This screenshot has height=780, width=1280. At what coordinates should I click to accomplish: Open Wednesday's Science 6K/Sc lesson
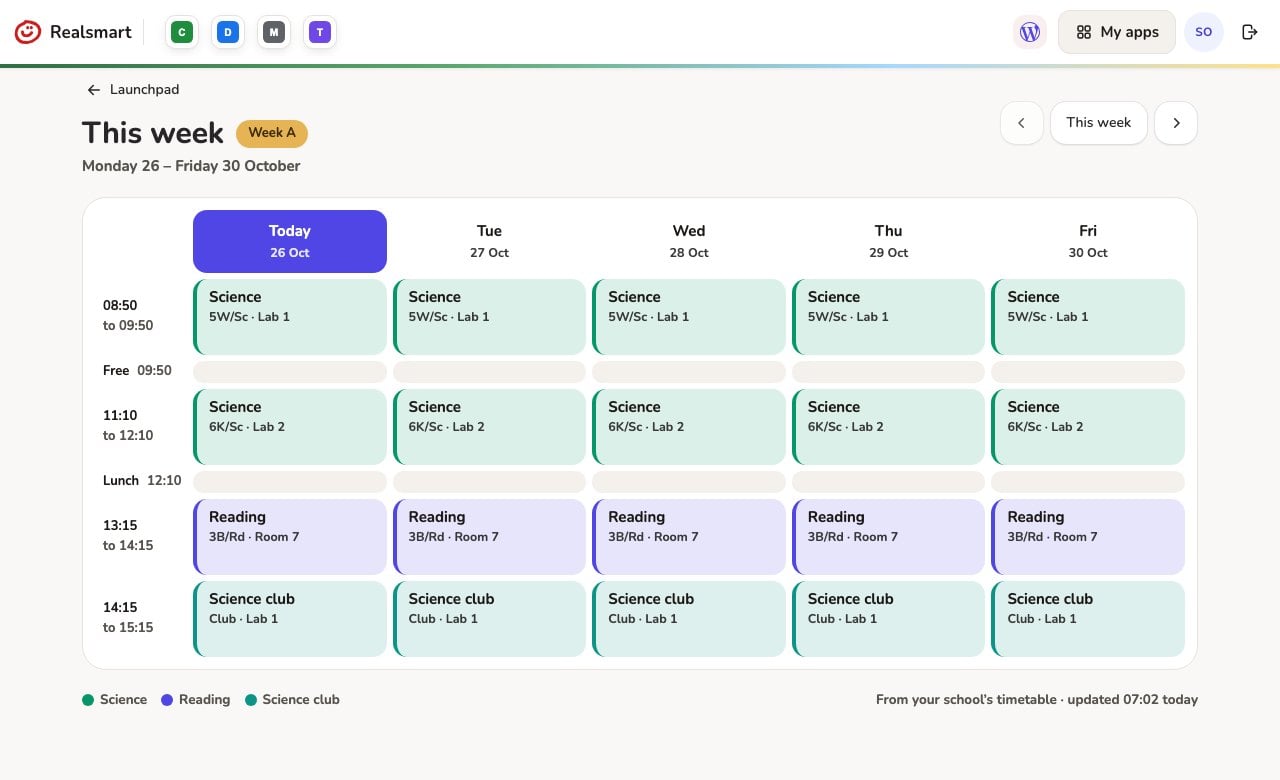[x=689, y=427]
